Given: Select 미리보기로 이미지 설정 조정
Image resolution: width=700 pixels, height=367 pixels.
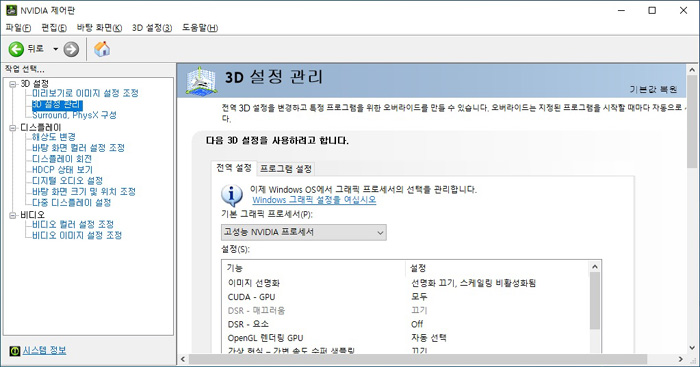Looking at the screenshot, I should point(85,93).
